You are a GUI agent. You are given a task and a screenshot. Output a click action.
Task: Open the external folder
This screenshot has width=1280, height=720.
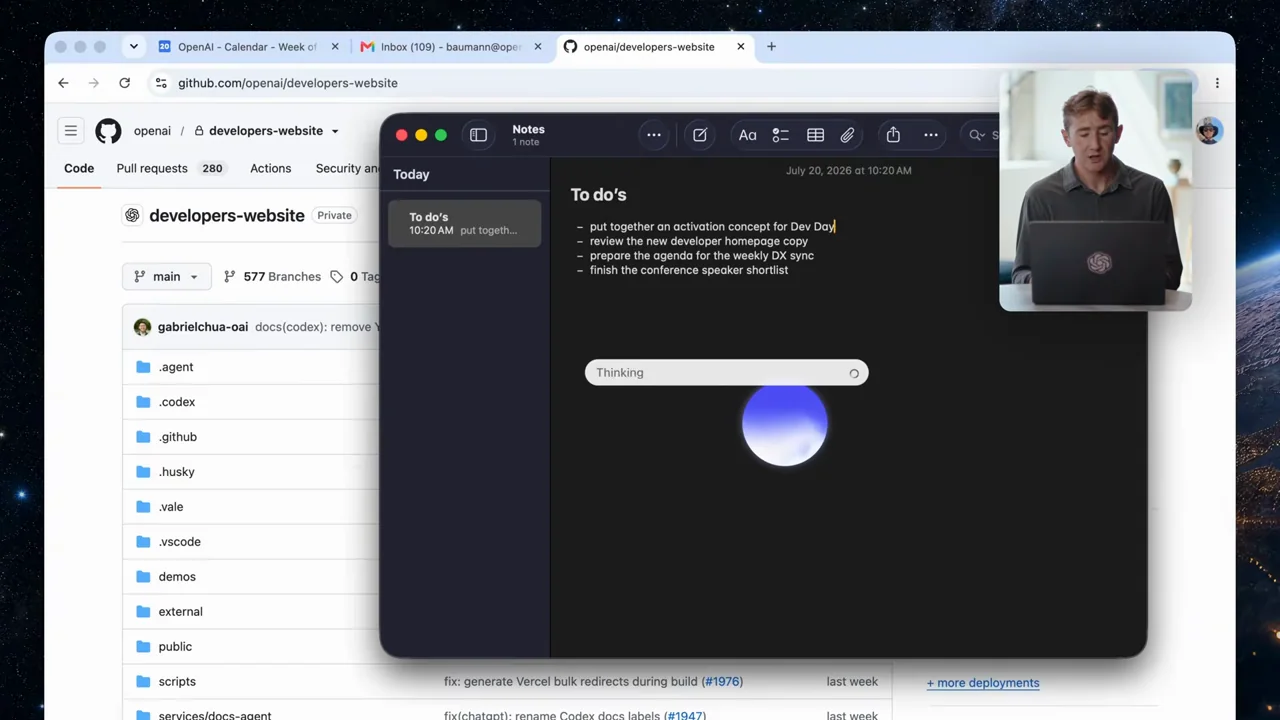point(180,612)
